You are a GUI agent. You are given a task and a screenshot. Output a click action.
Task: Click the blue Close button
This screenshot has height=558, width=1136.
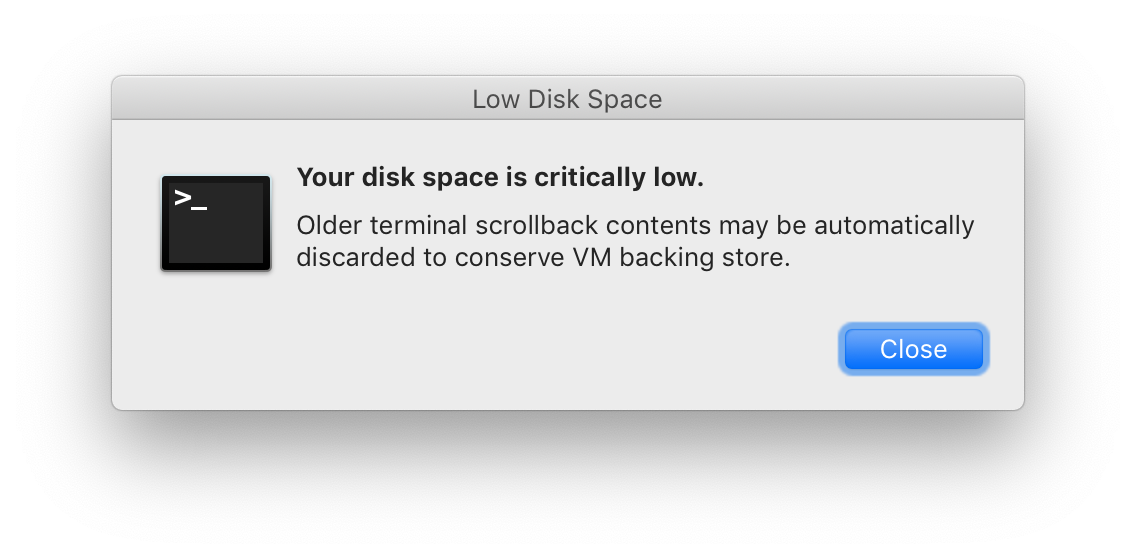pyautogui.click(x=914, y=349)
